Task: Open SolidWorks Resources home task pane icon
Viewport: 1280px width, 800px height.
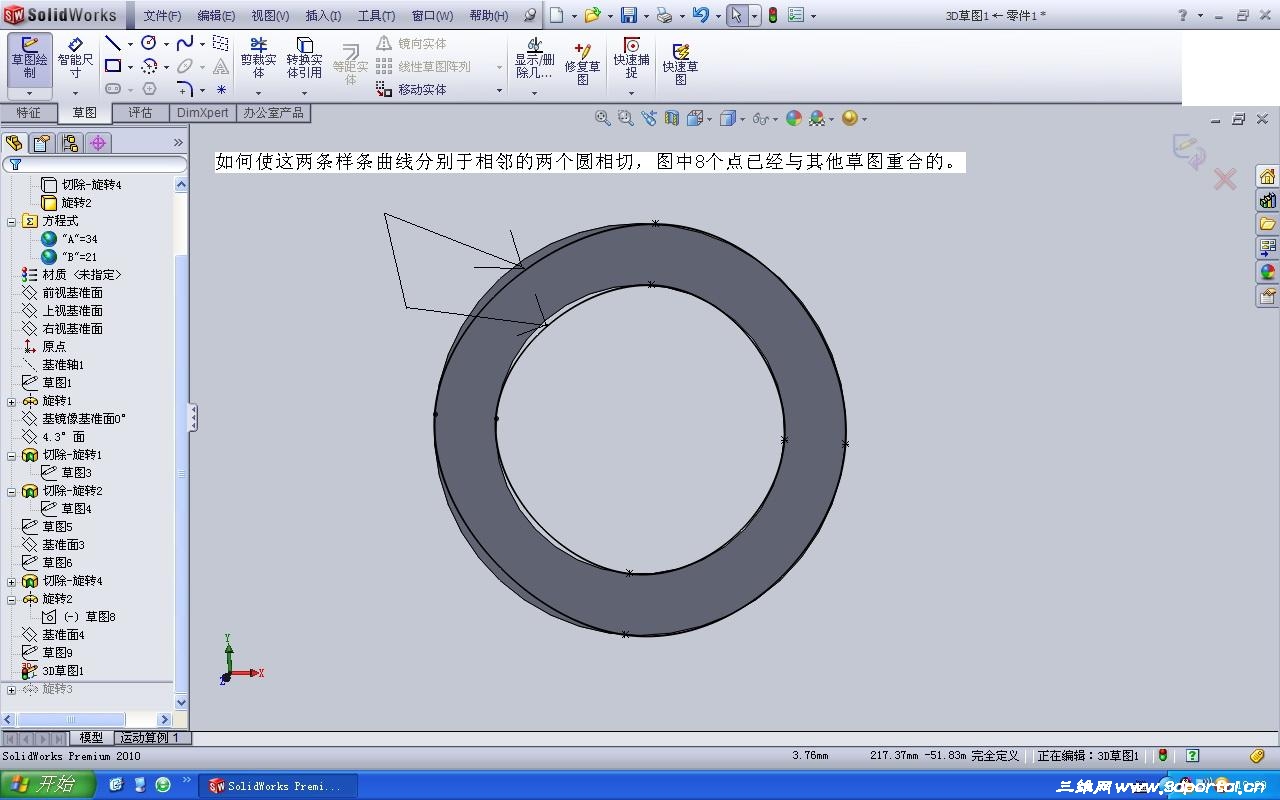Action: pos(1268,176)
